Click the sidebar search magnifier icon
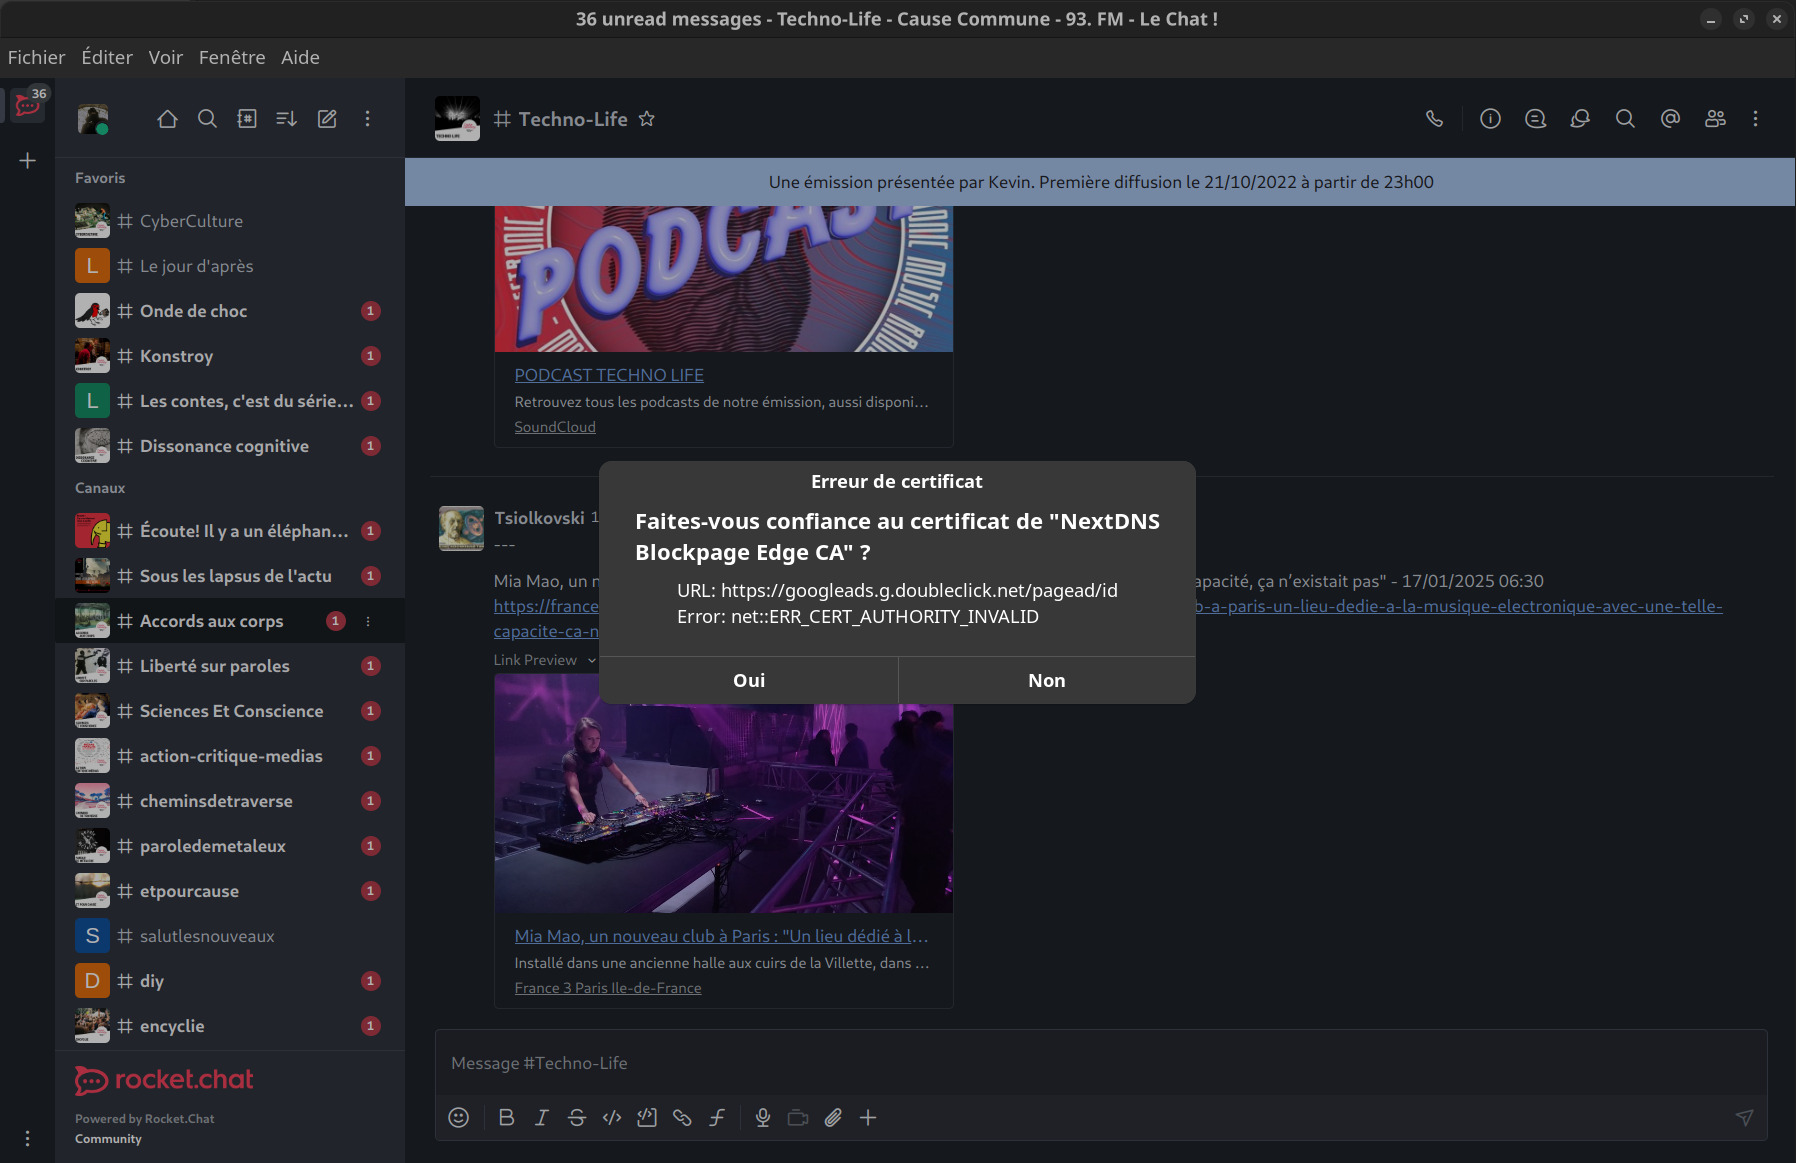The height and width of the screenshot is (1163, 1796). (x=207, y=119)
